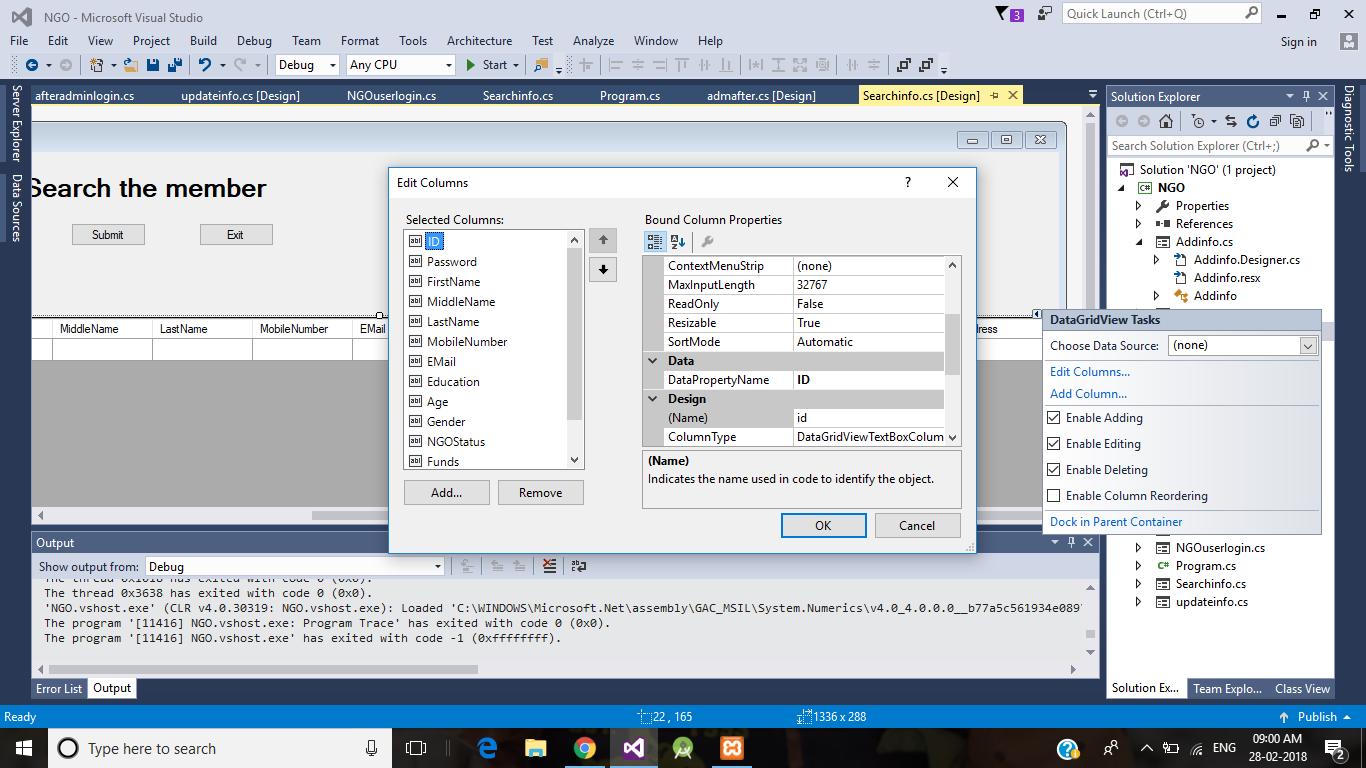Toggle word wrap in Output panel
This screenshot has width=1366, height=768.
pyautogui.click(x=579, y=566)
